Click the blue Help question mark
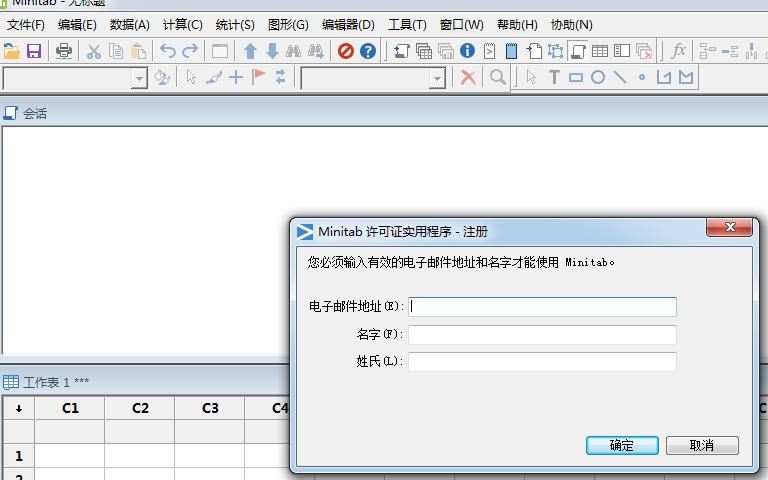768x480 pixels. coord(368,51)
